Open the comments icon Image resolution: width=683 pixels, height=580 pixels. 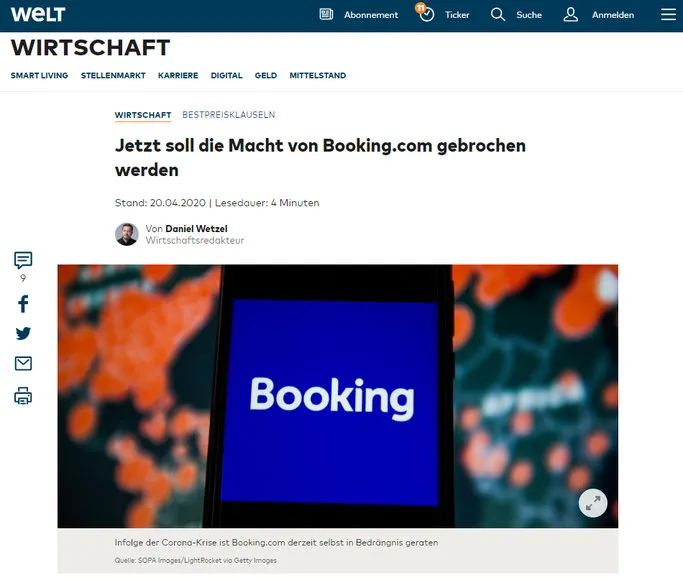pos(23,260)
